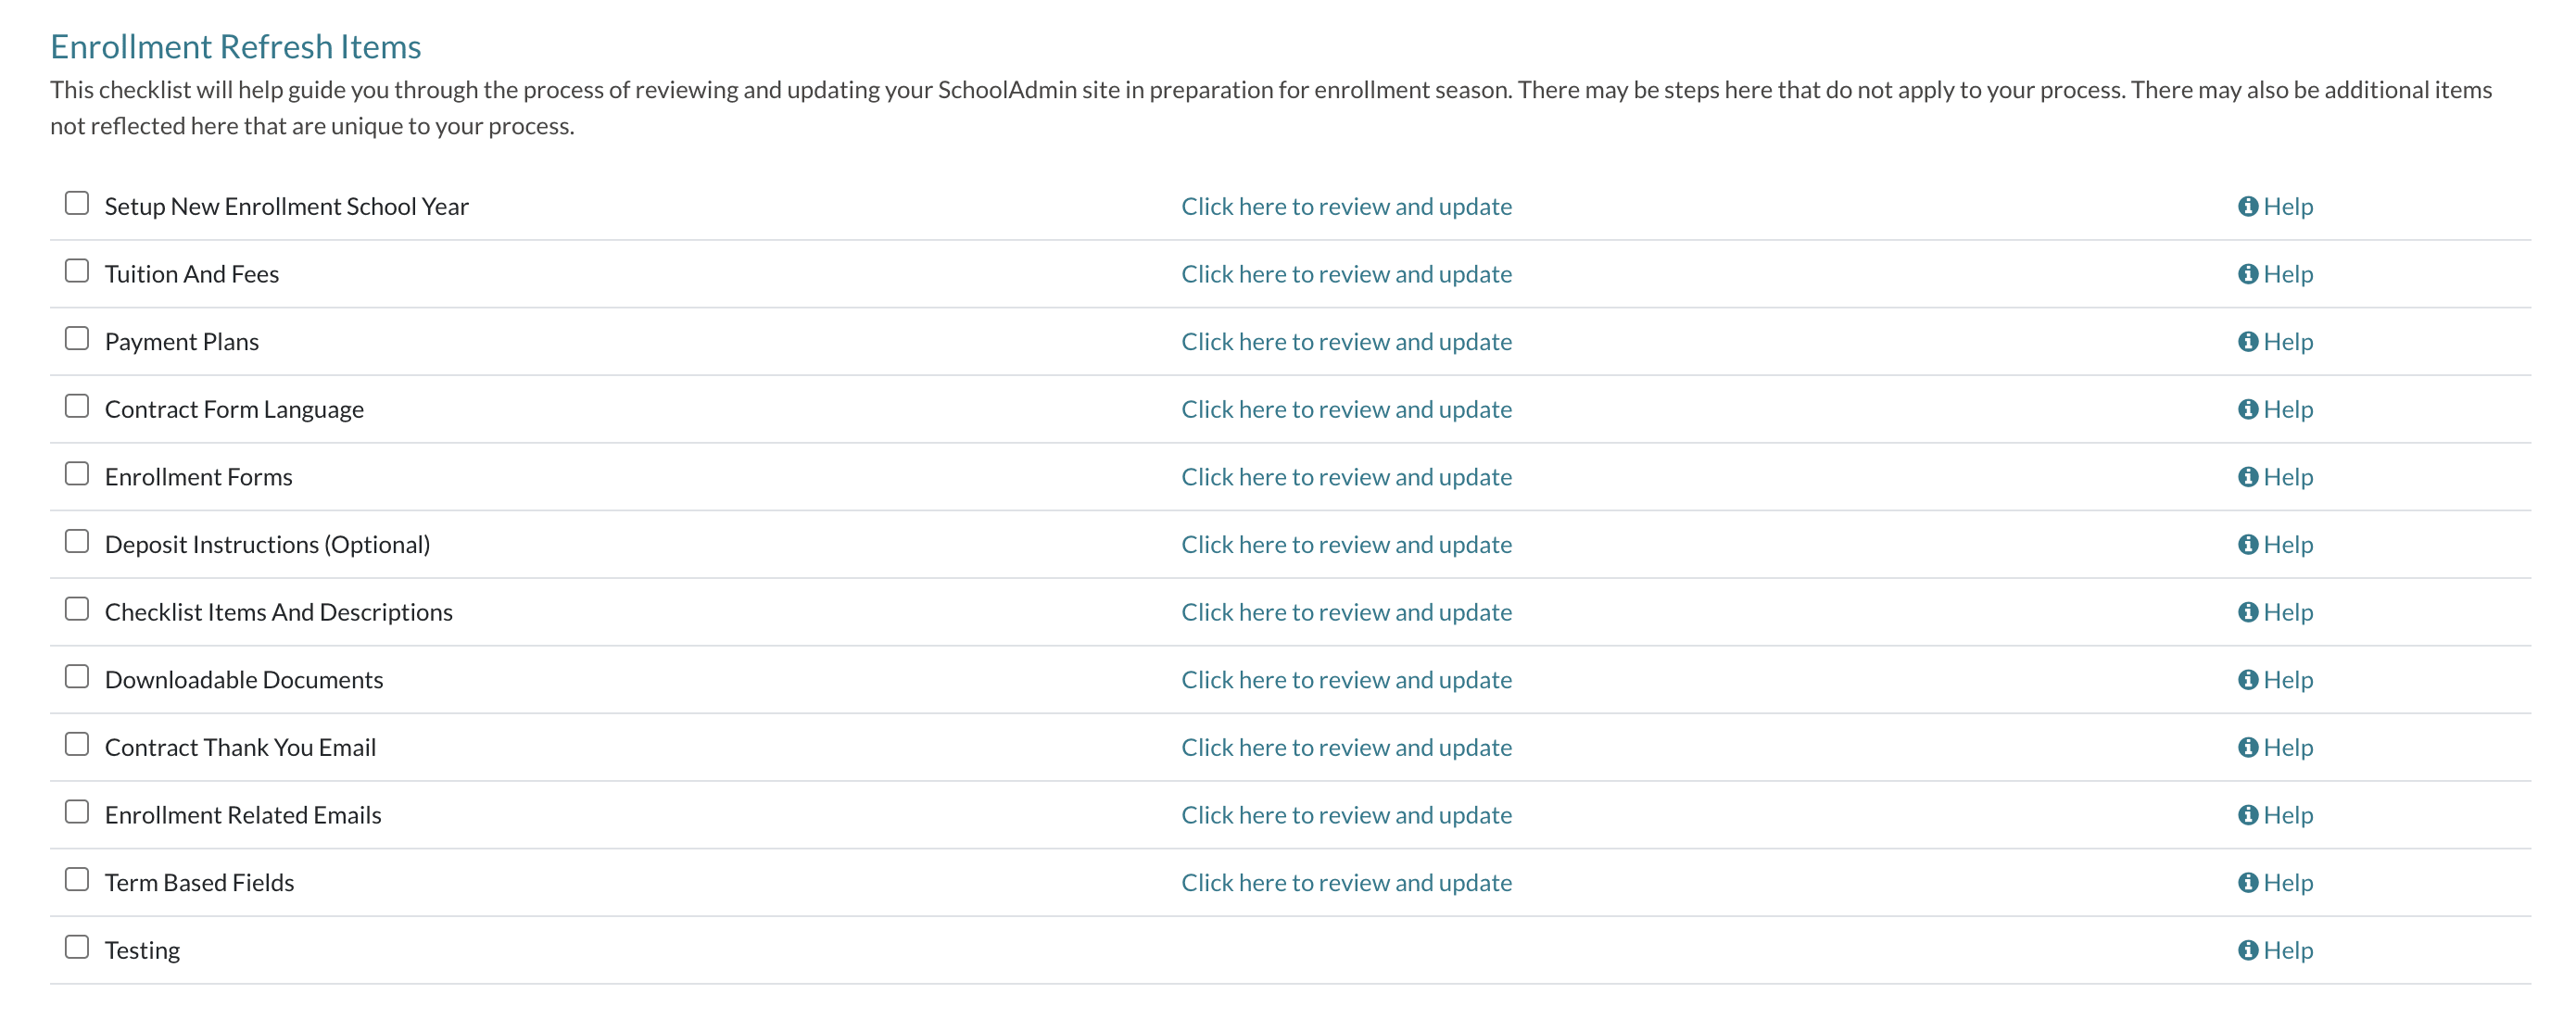Check the Setup New Enrollment School Year box
Viewport: 2576px width, 1019px height.
pos(77,204)
